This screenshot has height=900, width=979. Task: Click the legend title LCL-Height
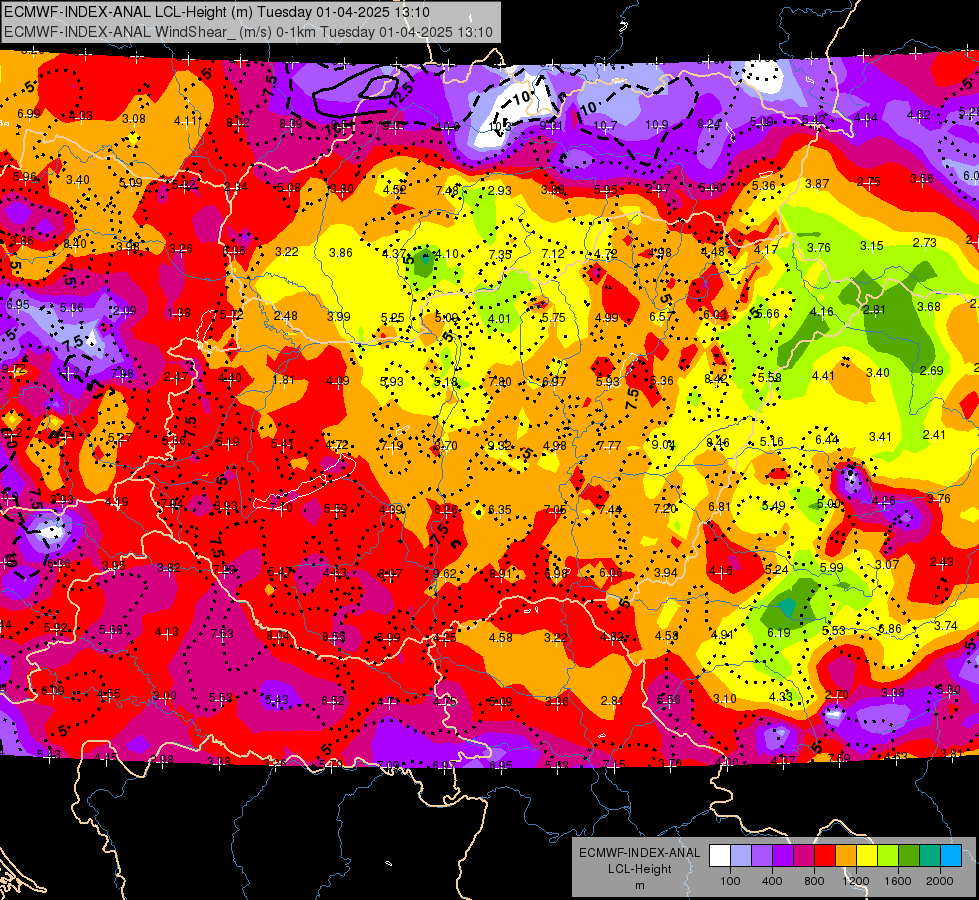[x=639, y=869]
